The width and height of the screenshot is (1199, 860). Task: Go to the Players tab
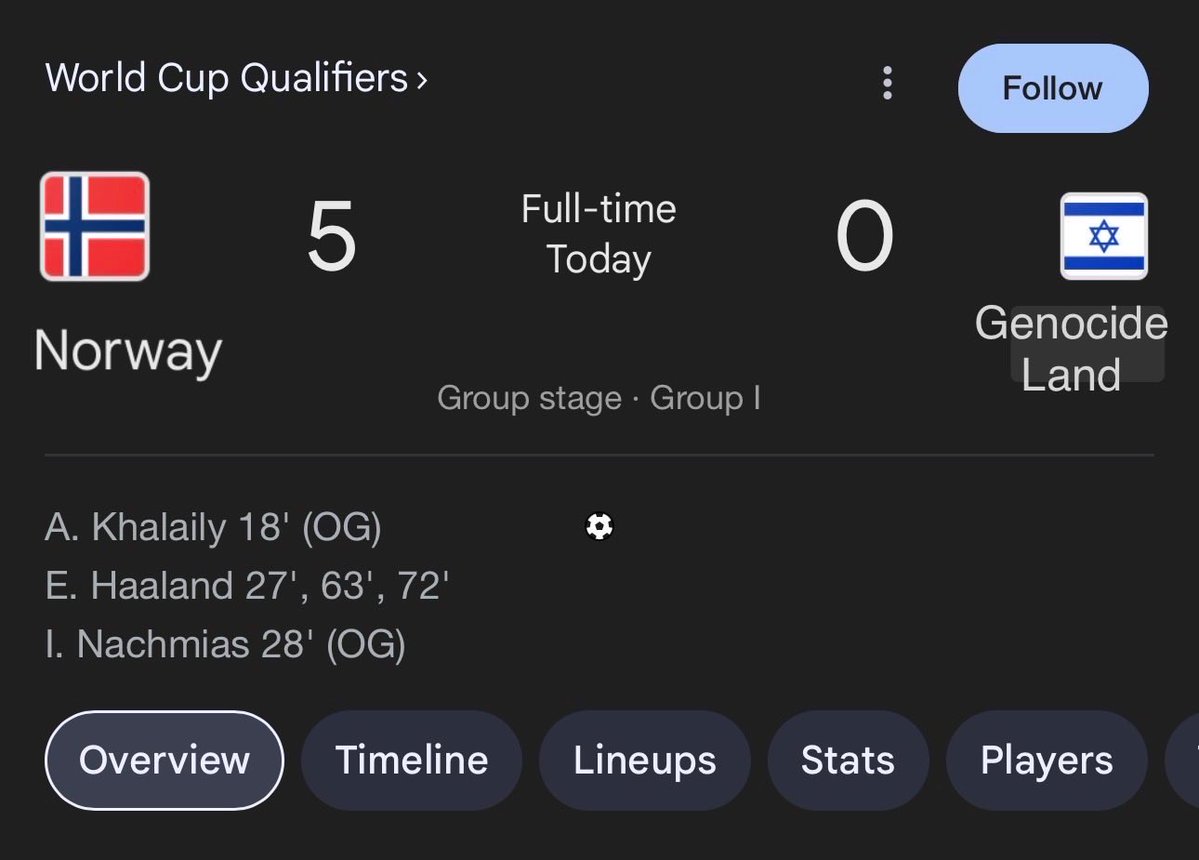pos(1046,760)
